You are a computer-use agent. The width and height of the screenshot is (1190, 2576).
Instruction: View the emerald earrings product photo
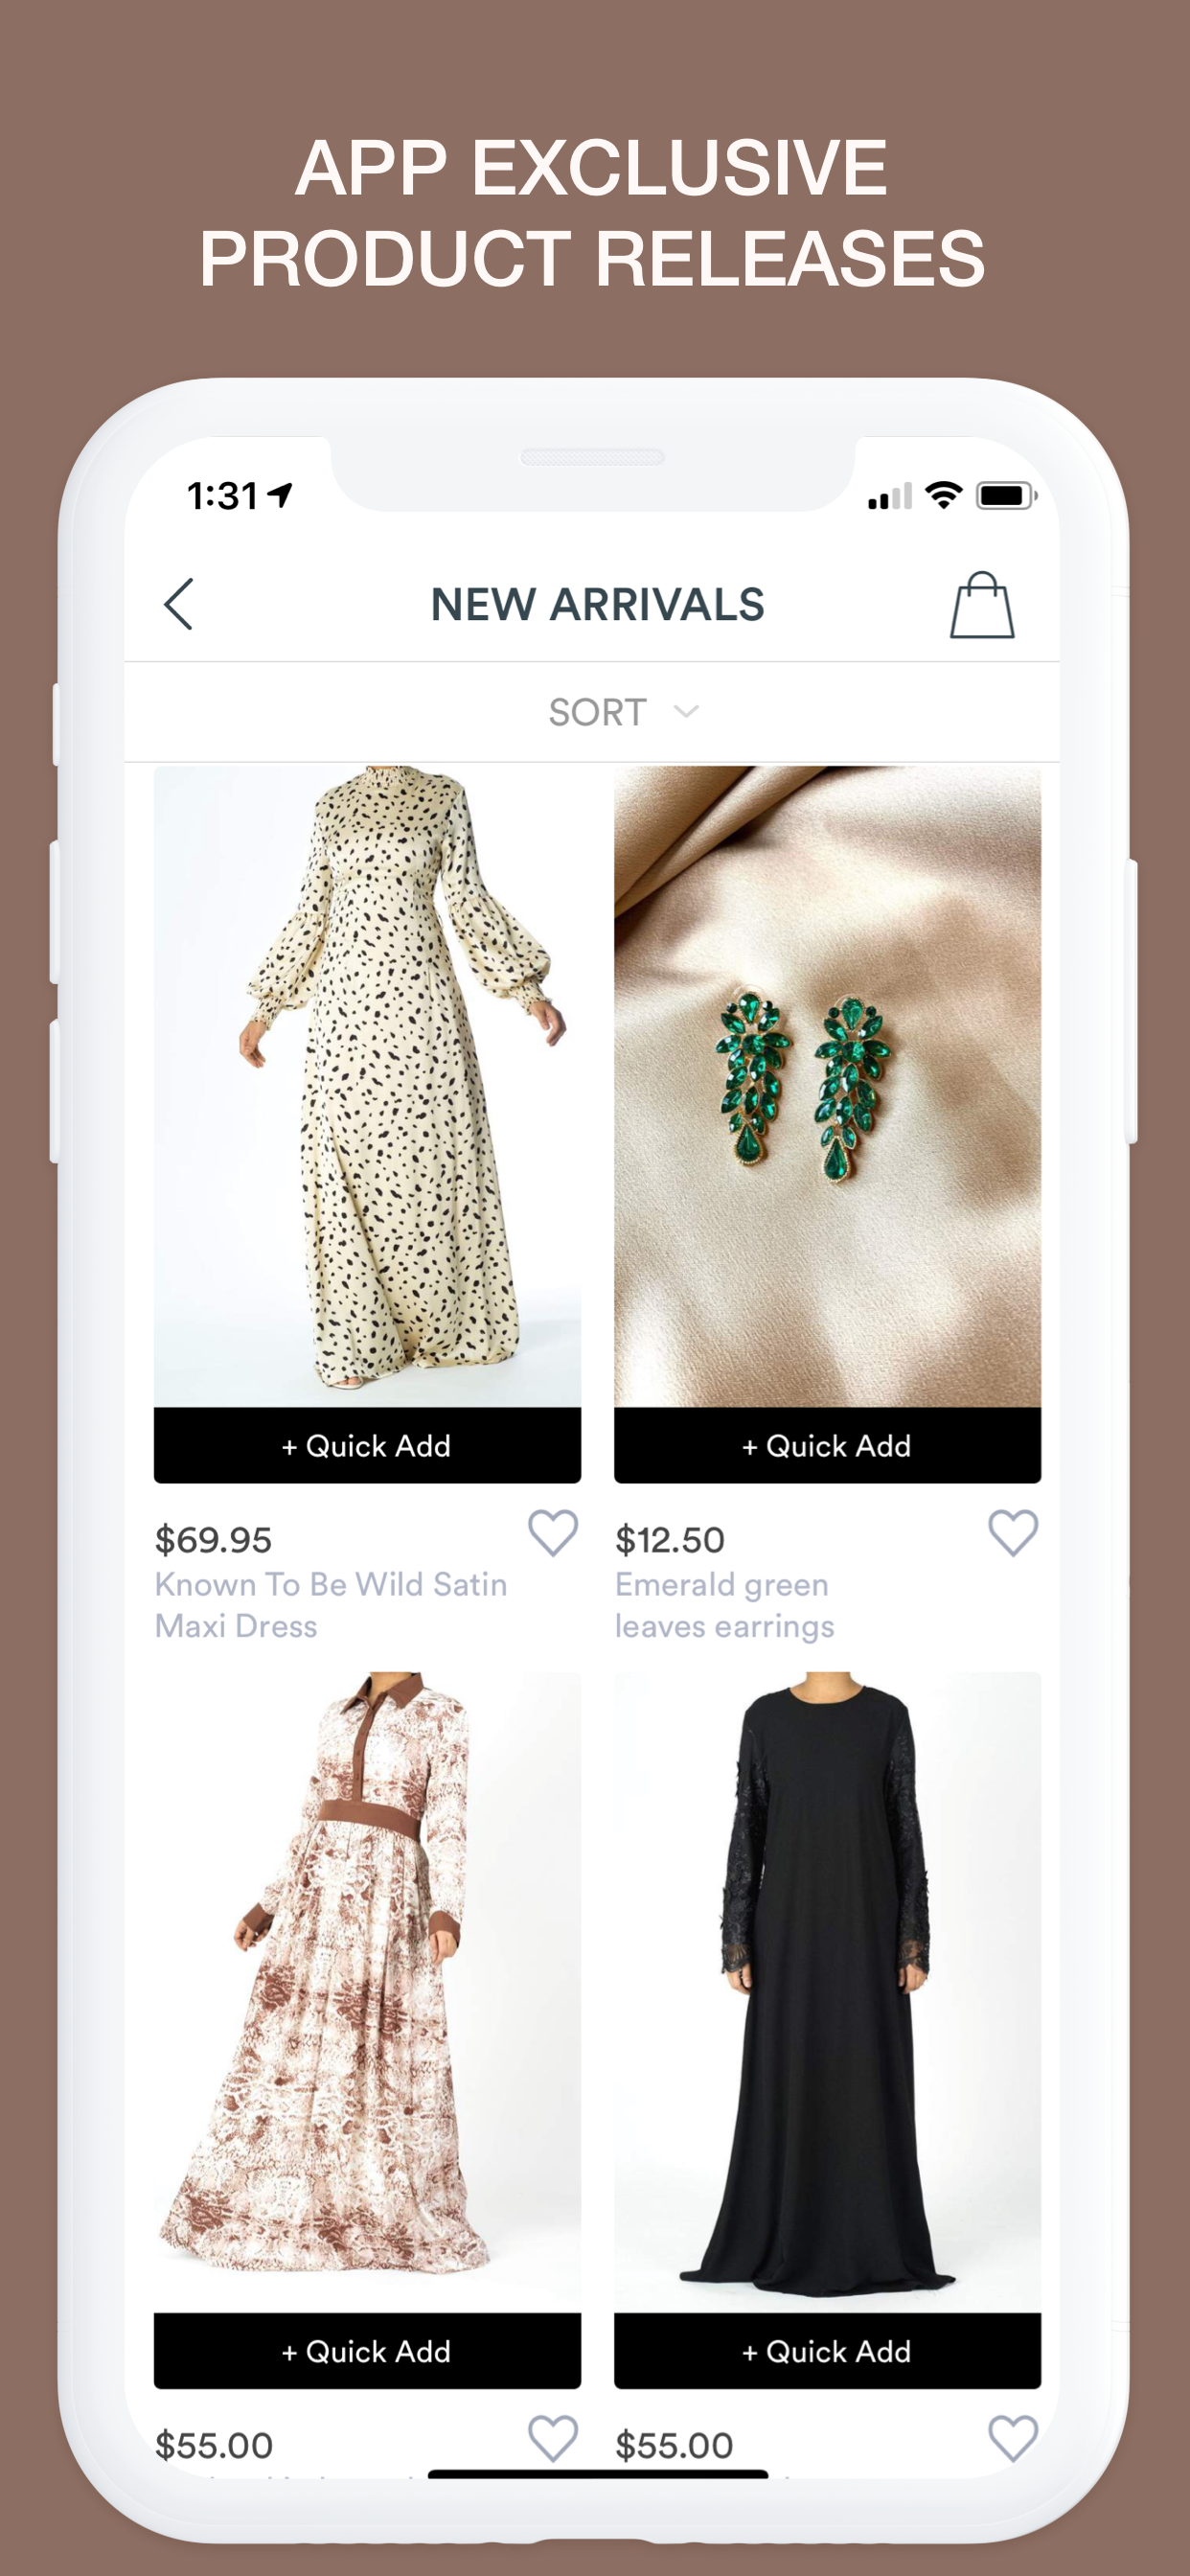(827, 1087)
